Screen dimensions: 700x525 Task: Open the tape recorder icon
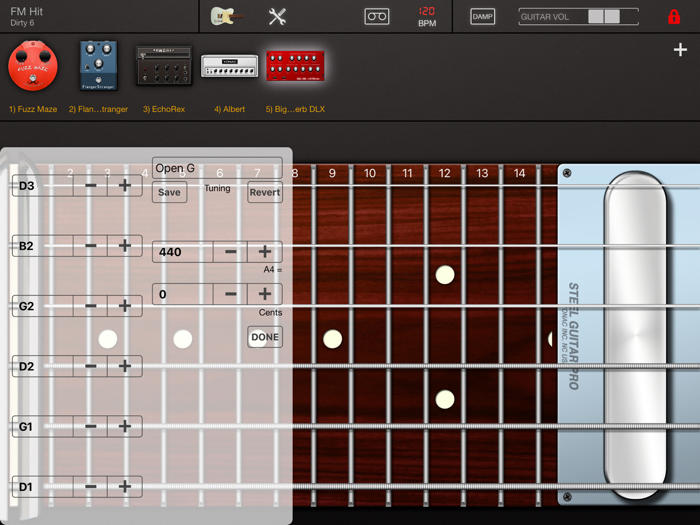pyautogui.click(x=376, y=17)
